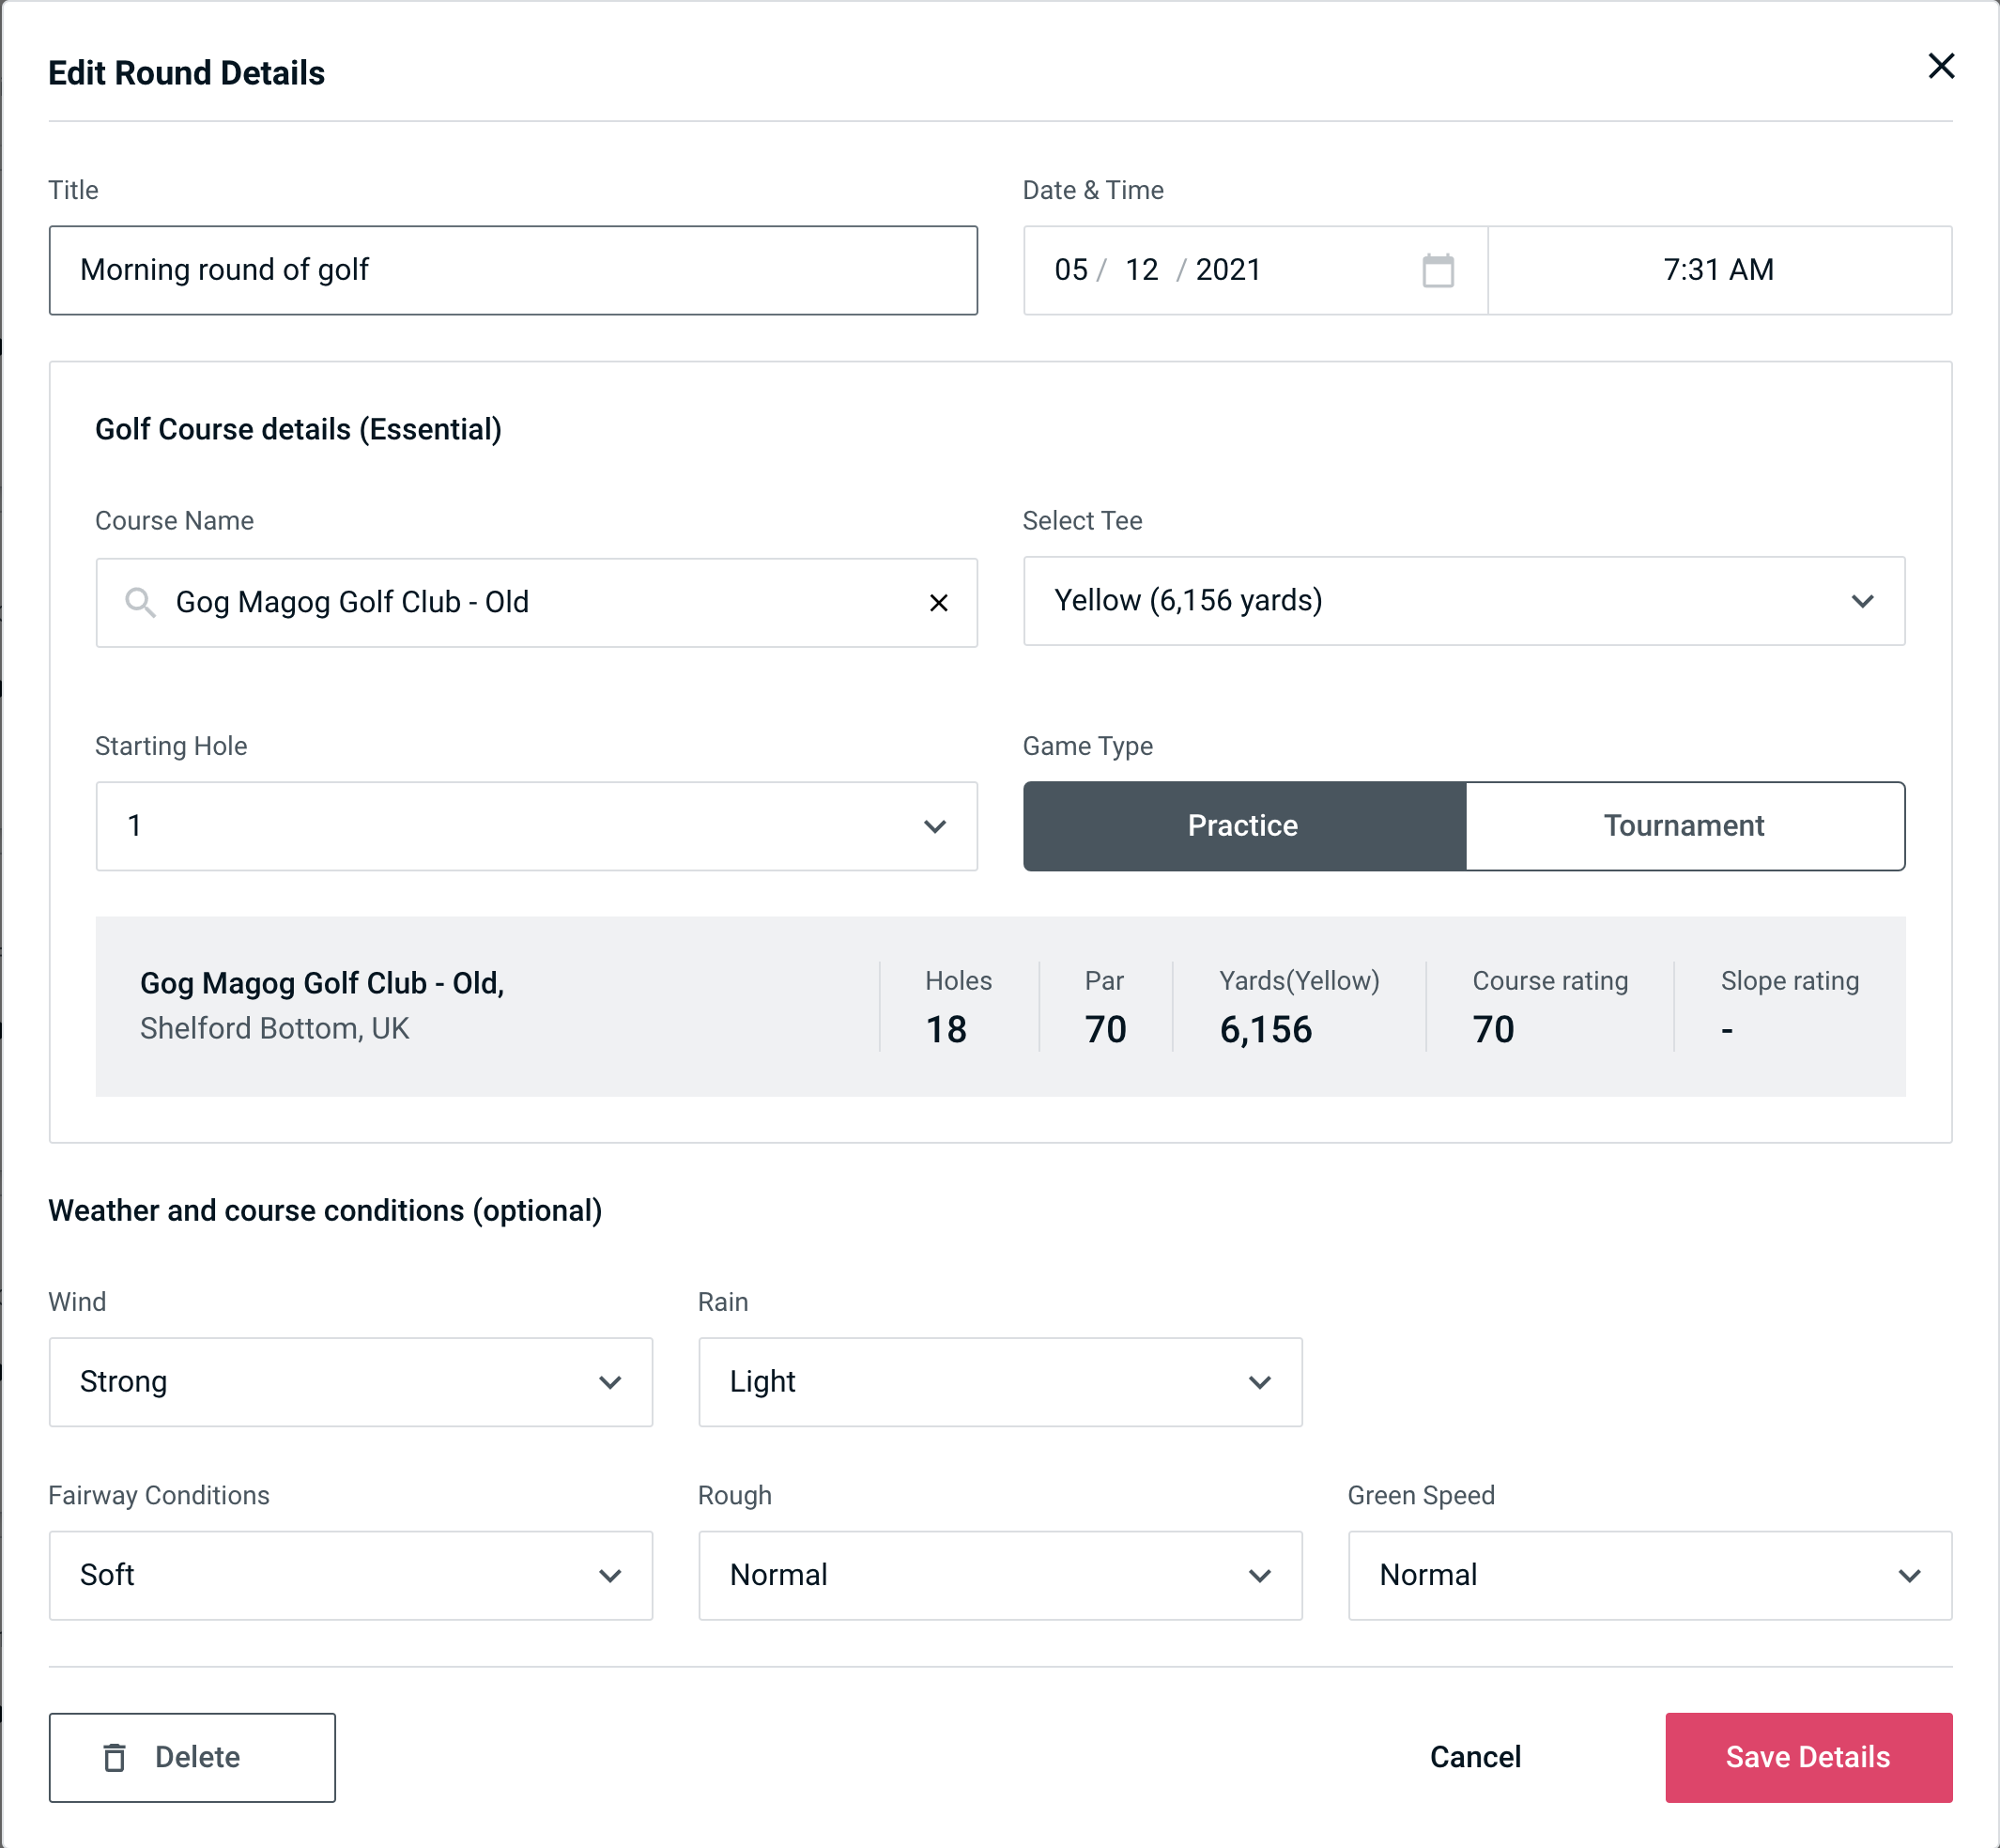This screenshot has height=1848, width=2000.
Task: Select Yellow tee option in Select Tee
Action: [1464, 601]
